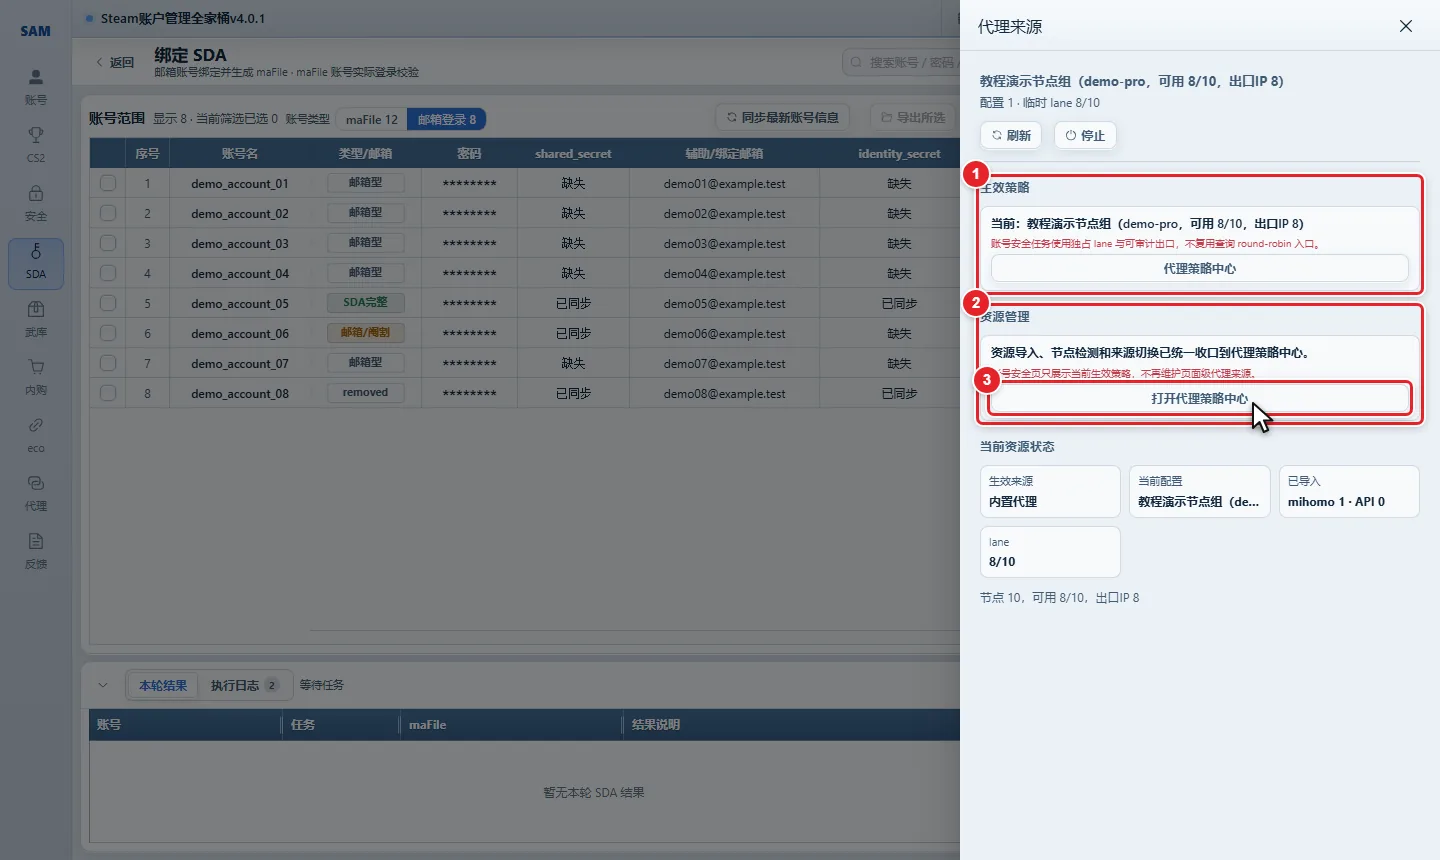Open the CS2 trophy section
The height and width of the screenshot is (860, 1440).
pyautogui.click(x=36, y=145)
